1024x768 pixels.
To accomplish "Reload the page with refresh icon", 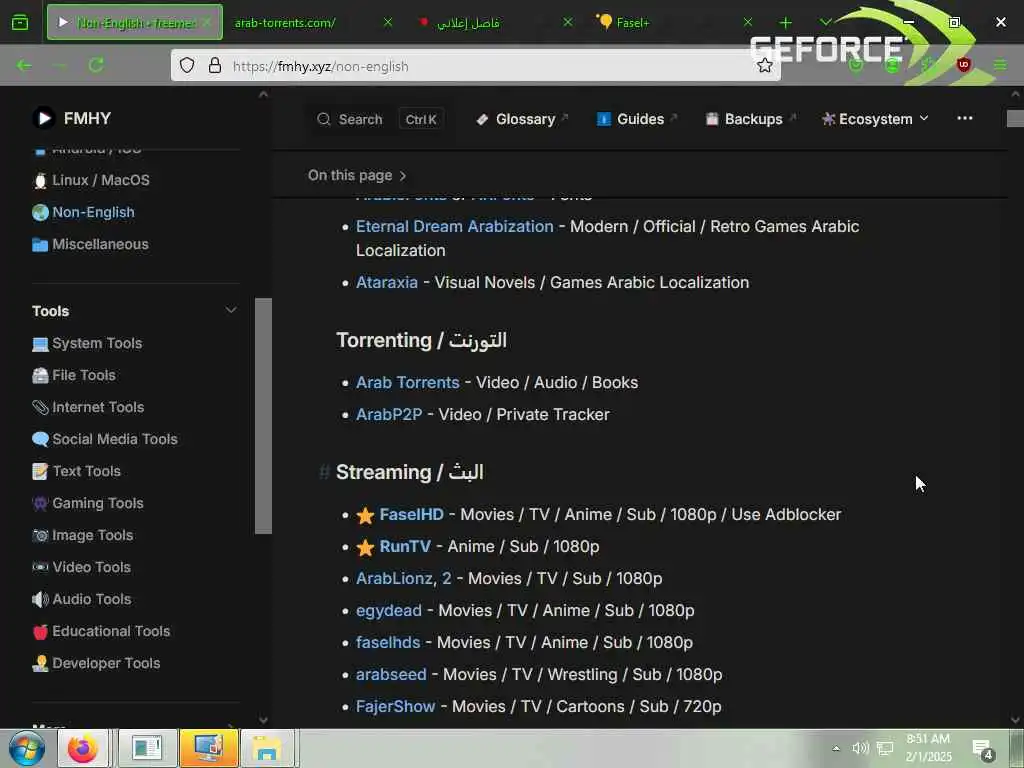I will click(x=96, y=65).
